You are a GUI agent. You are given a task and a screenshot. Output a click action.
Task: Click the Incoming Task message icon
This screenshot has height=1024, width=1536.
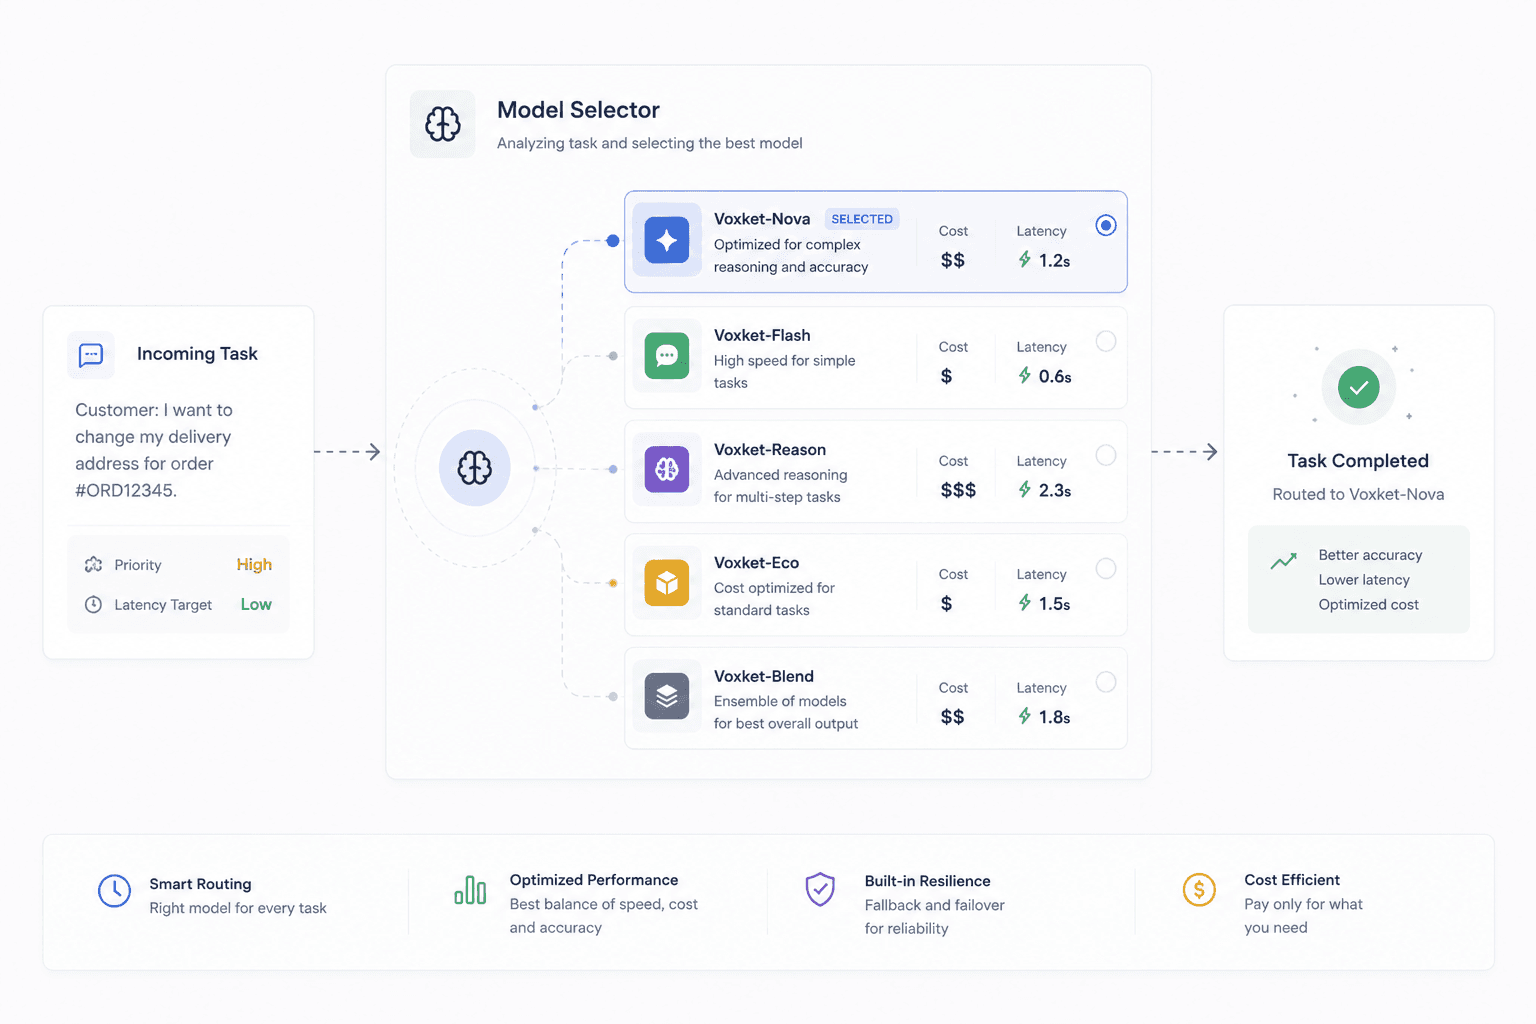tap(91, 355)
